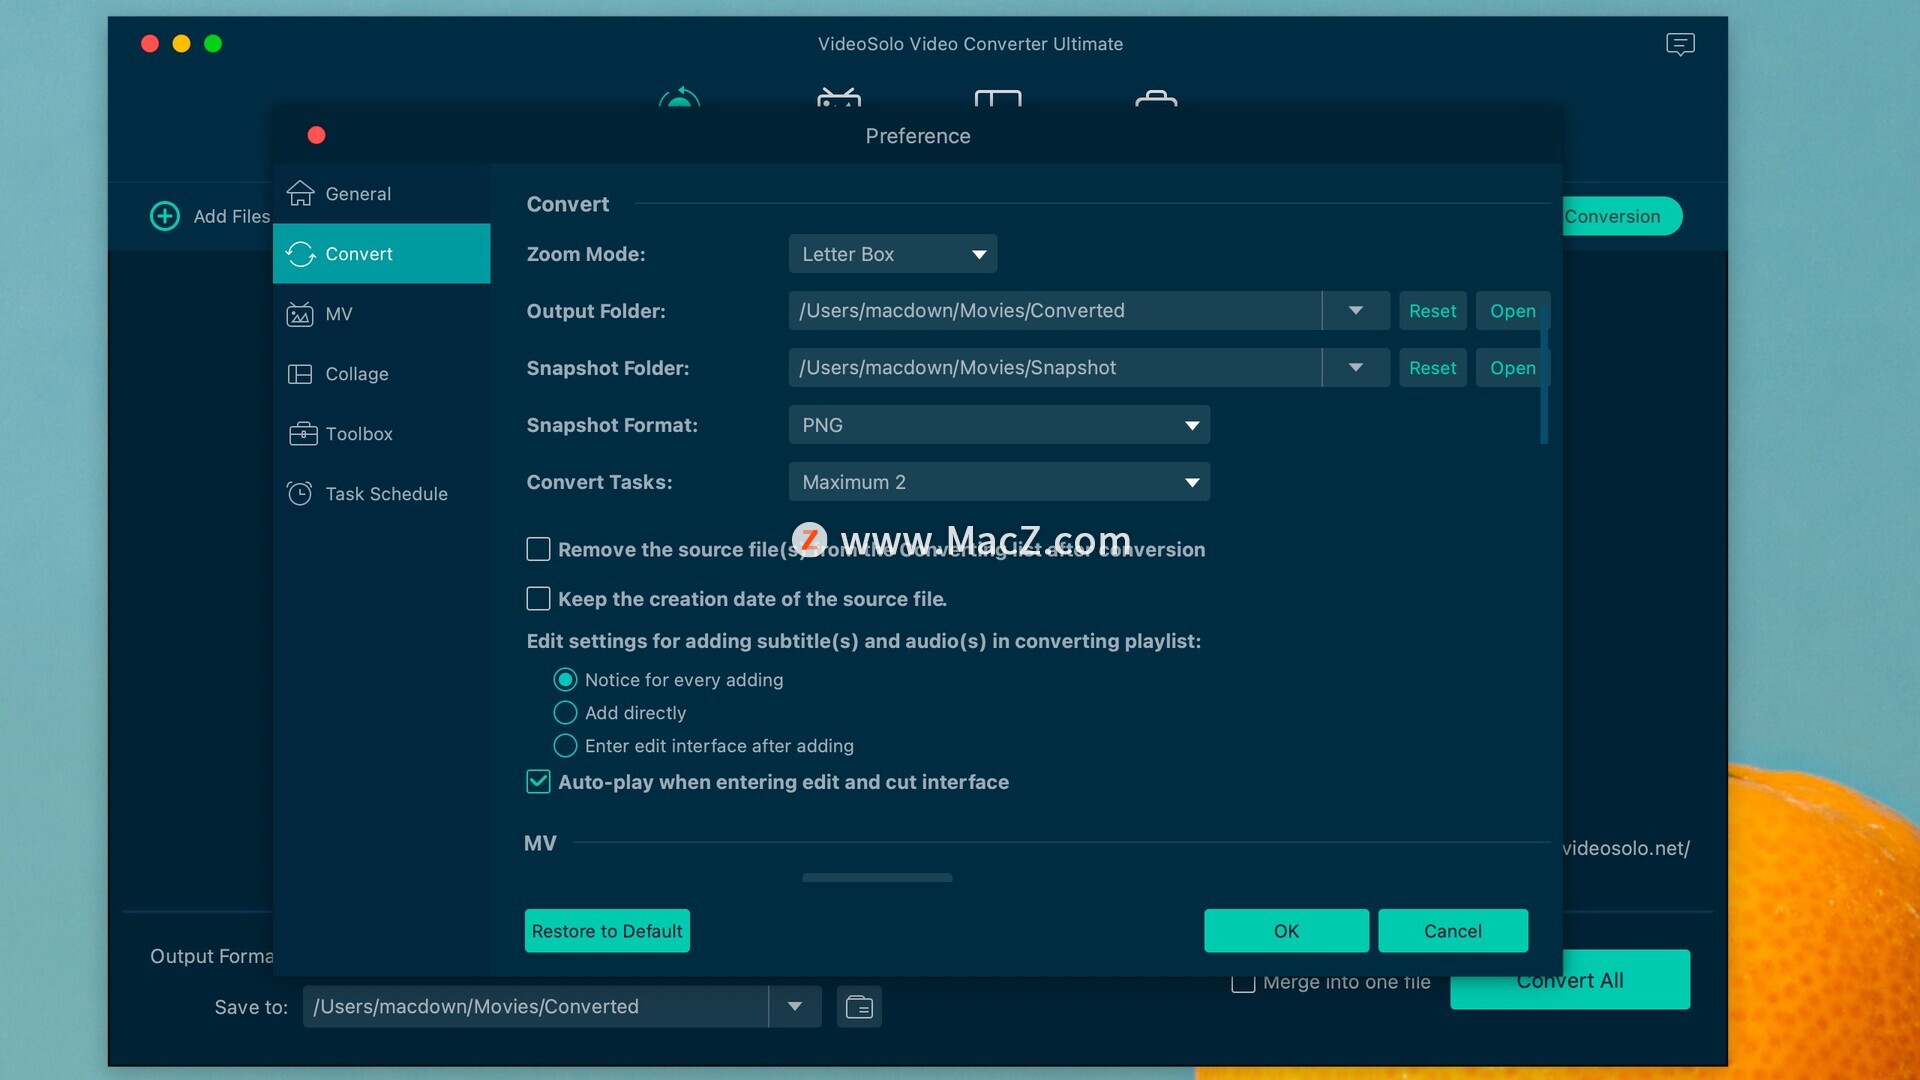
Task: Click the Collage tab icon in main toolbar
Action: coord(998,98)
